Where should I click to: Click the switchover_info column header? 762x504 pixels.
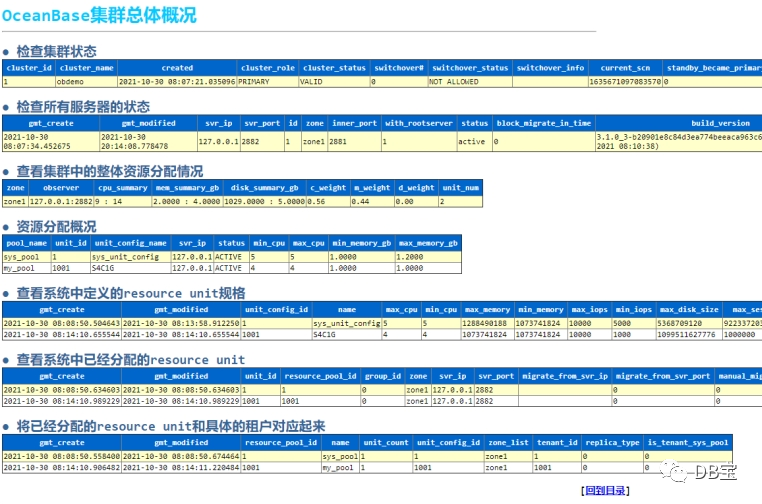pos(550,68)
